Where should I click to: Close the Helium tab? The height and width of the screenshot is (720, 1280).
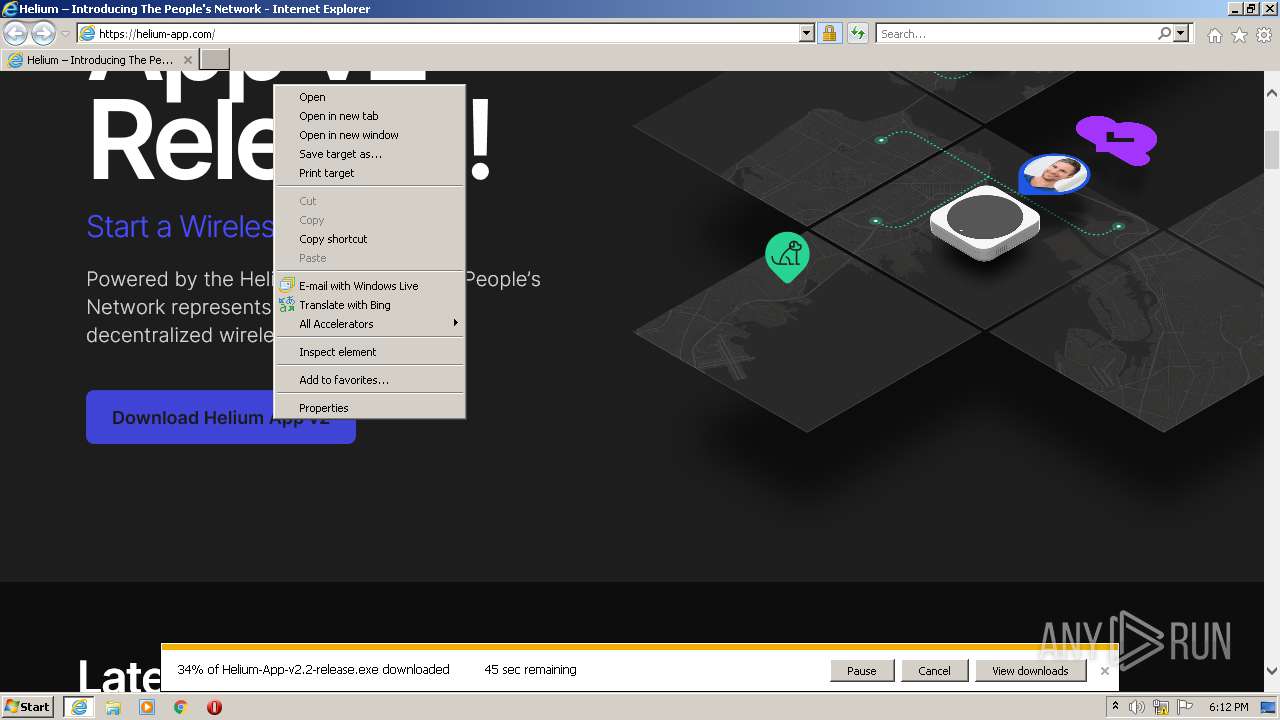pos(187,60)
